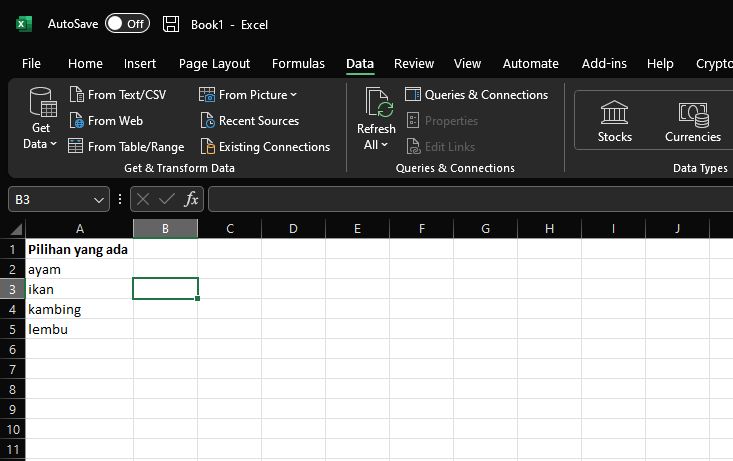Screen dimensions: 733x461
Task: Click the active cell B3
Action: (165, 288)
